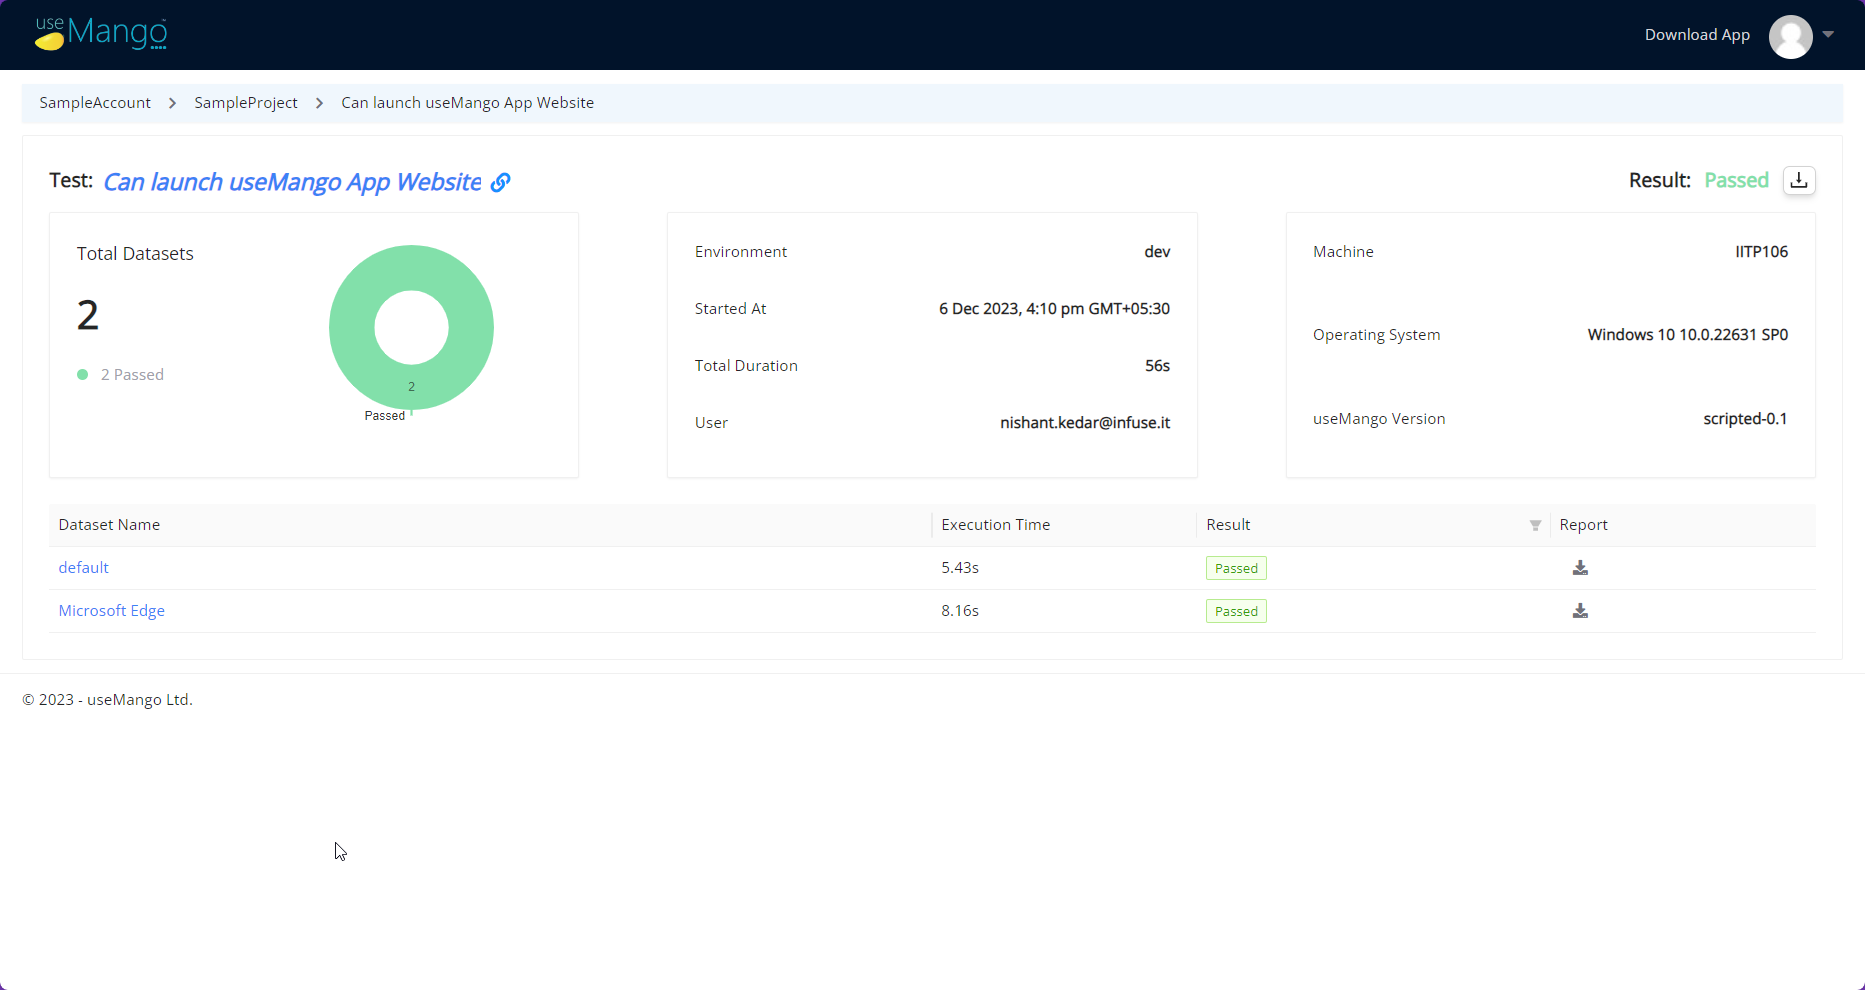Screen dimensions: 1865x990
Task: Select the user email nishant.kedar@infuse.it
Action: click(1085, 423)
